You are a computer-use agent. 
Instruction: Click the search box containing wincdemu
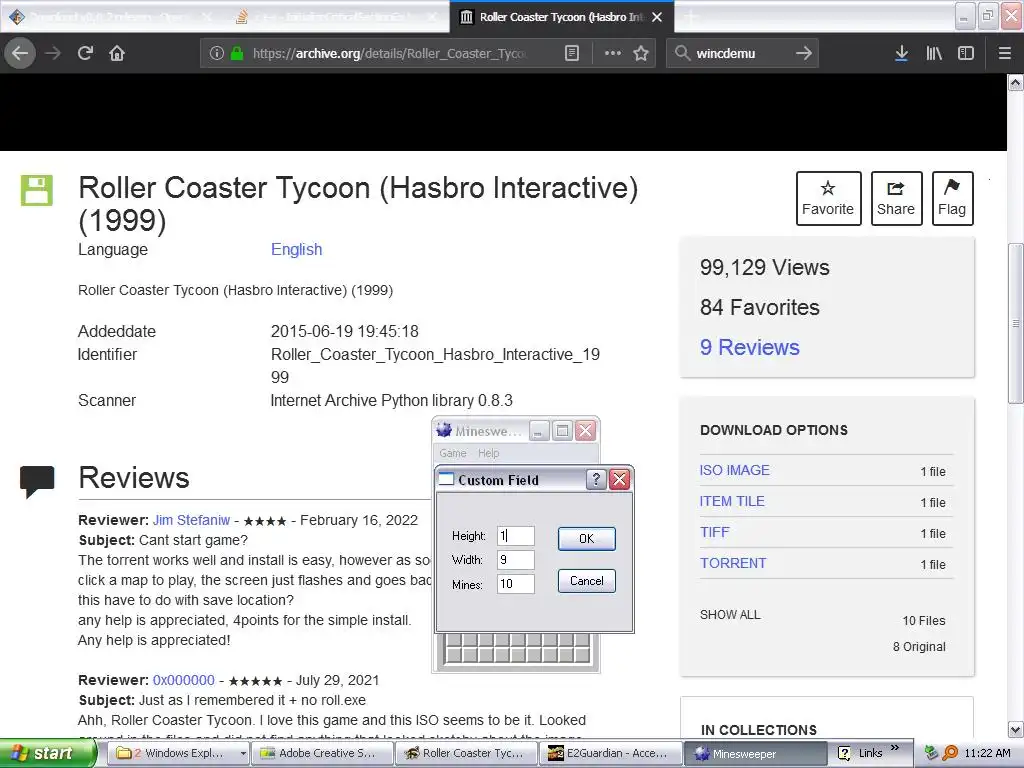click(x=741, y=53)
